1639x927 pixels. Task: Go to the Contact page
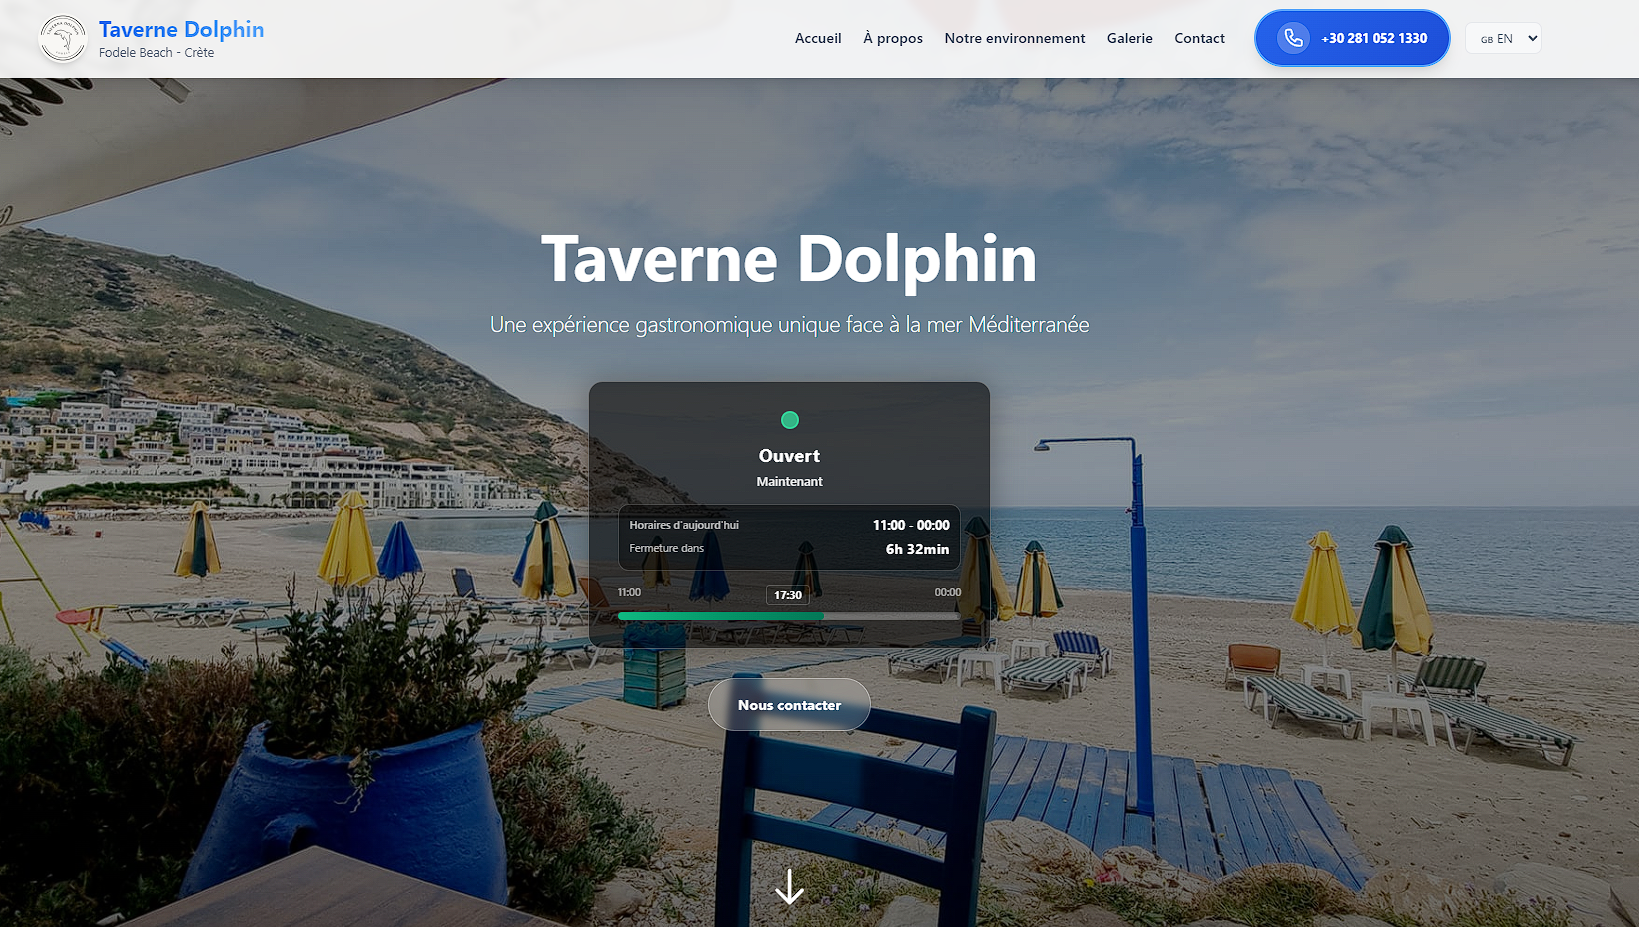[1199, 38]
